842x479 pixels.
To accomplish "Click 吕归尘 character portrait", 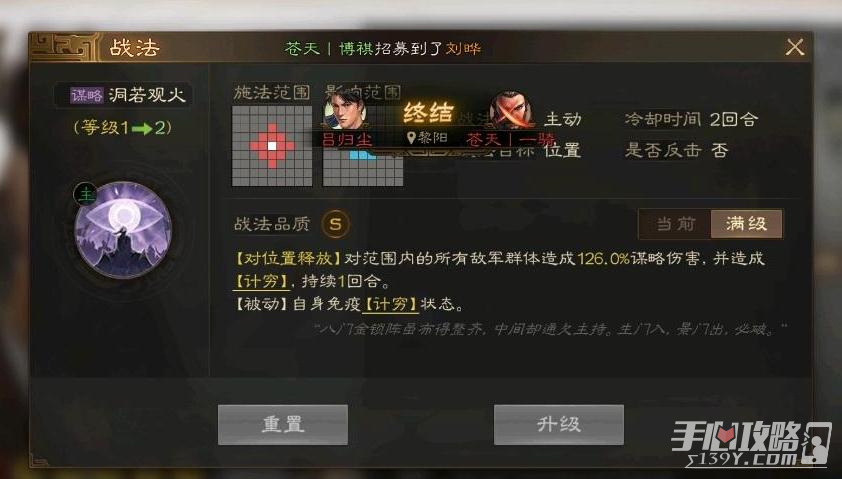I will tap(344, 112).
